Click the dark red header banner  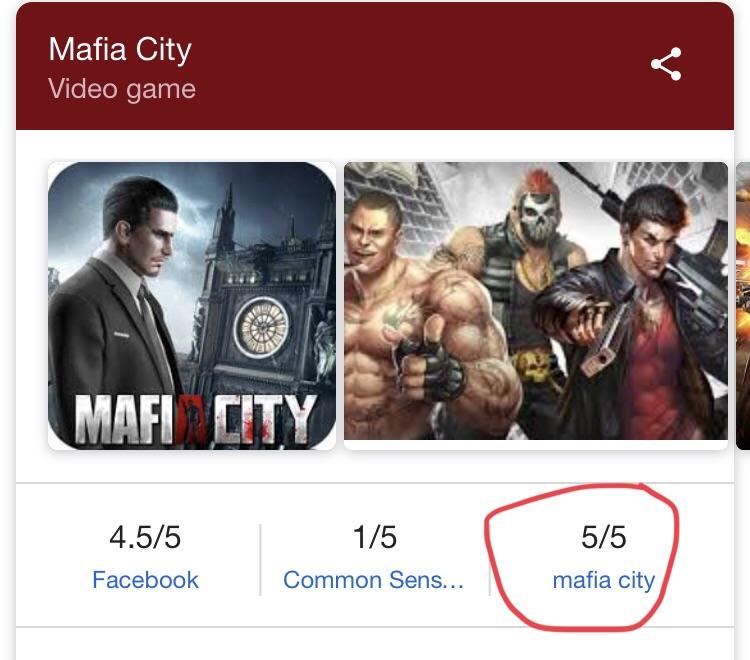pos(375,66)
